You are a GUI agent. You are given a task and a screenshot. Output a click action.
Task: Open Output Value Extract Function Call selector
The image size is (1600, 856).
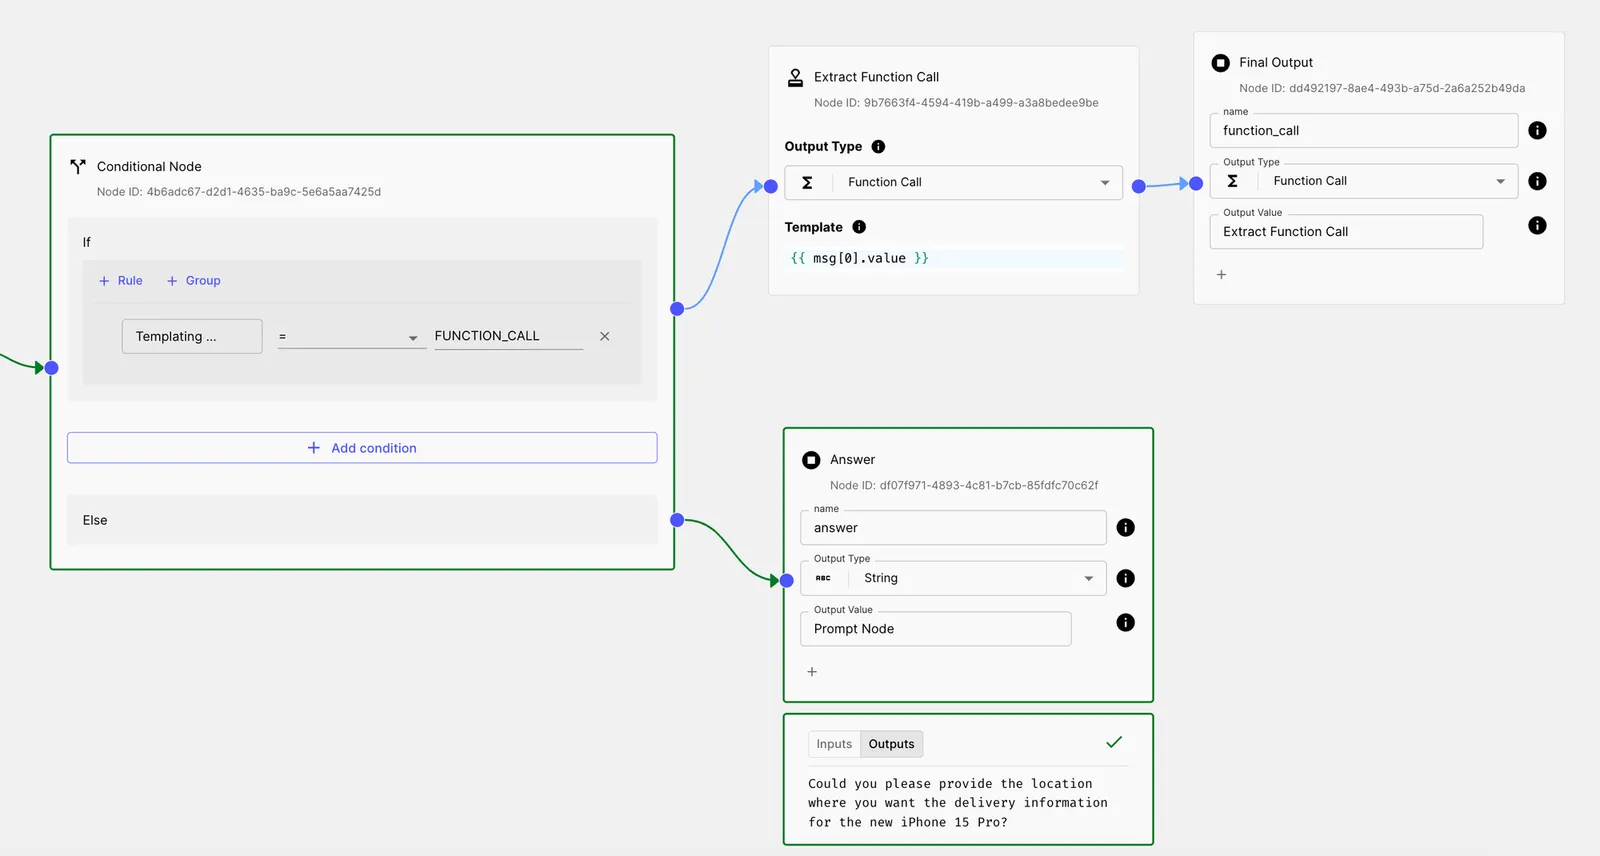[1346, 232]
